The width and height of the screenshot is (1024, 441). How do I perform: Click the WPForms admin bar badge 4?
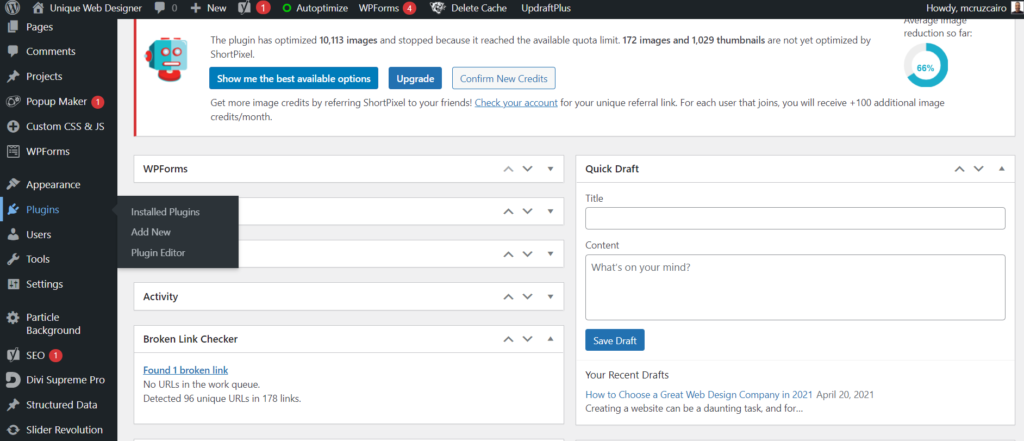point(409,8)
